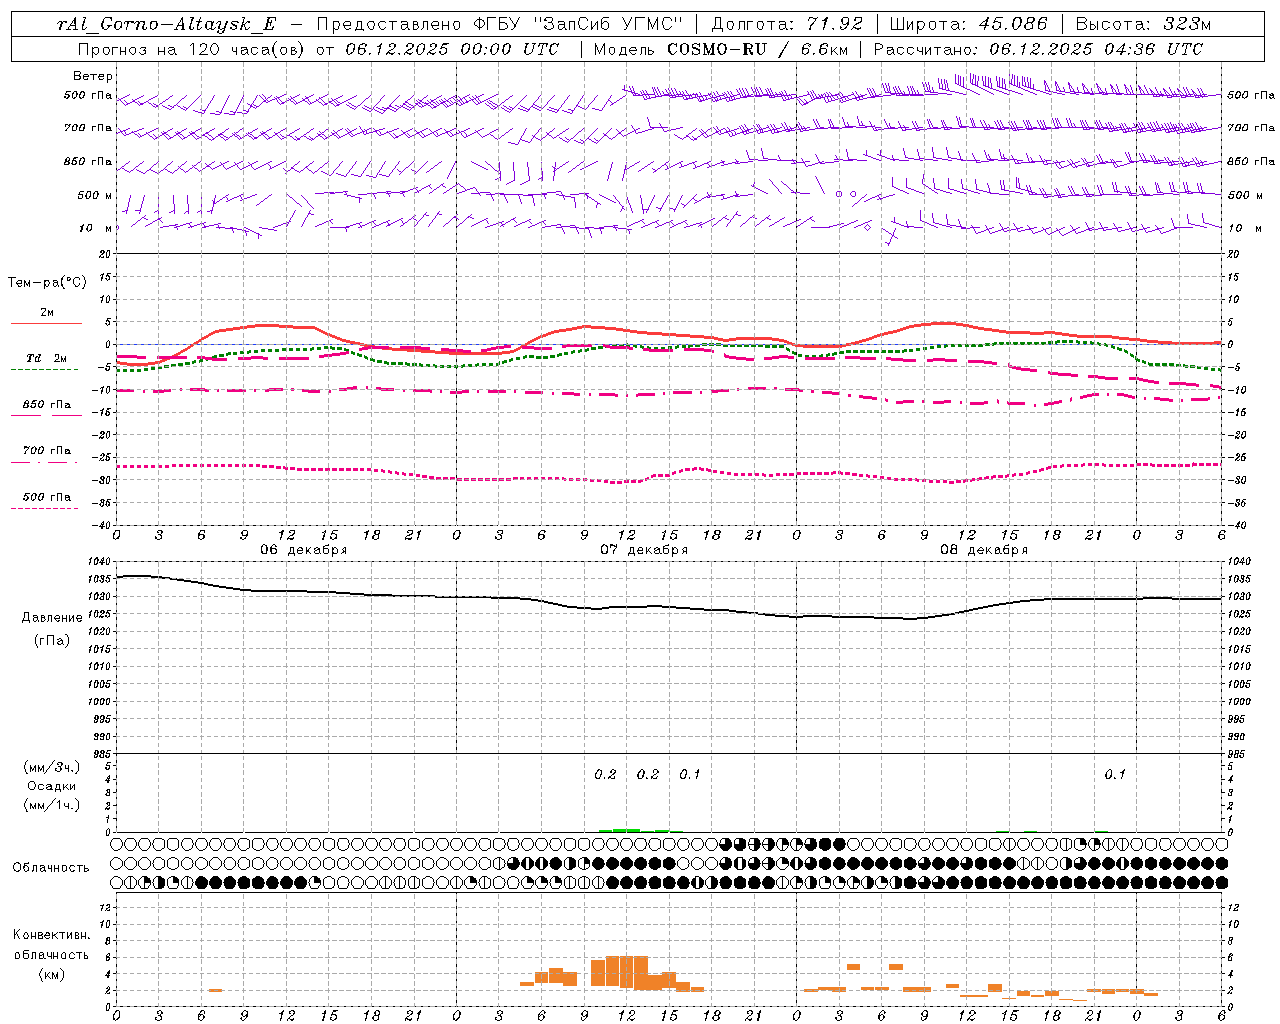Click the 08 декабря date label
Screen dimensions: 1280x1024
(x=984, y=550)
